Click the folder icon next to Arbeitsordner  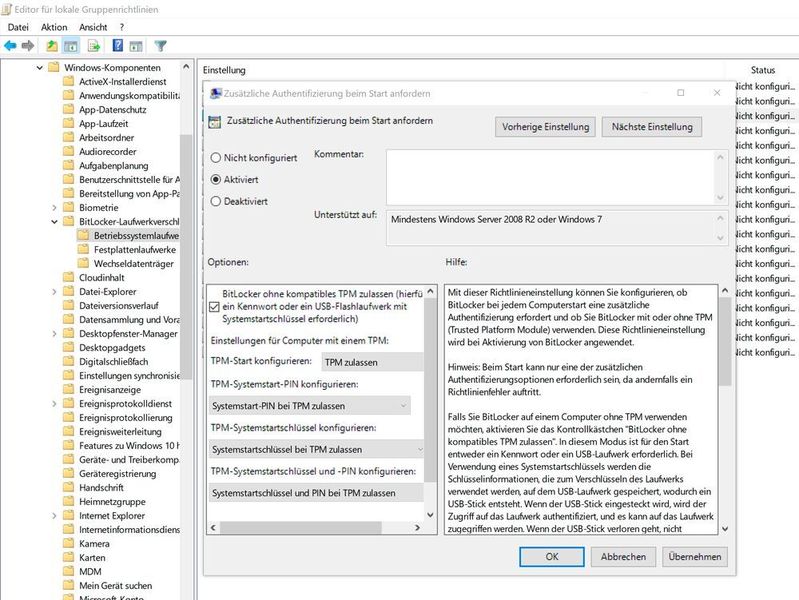pos(69,137)
